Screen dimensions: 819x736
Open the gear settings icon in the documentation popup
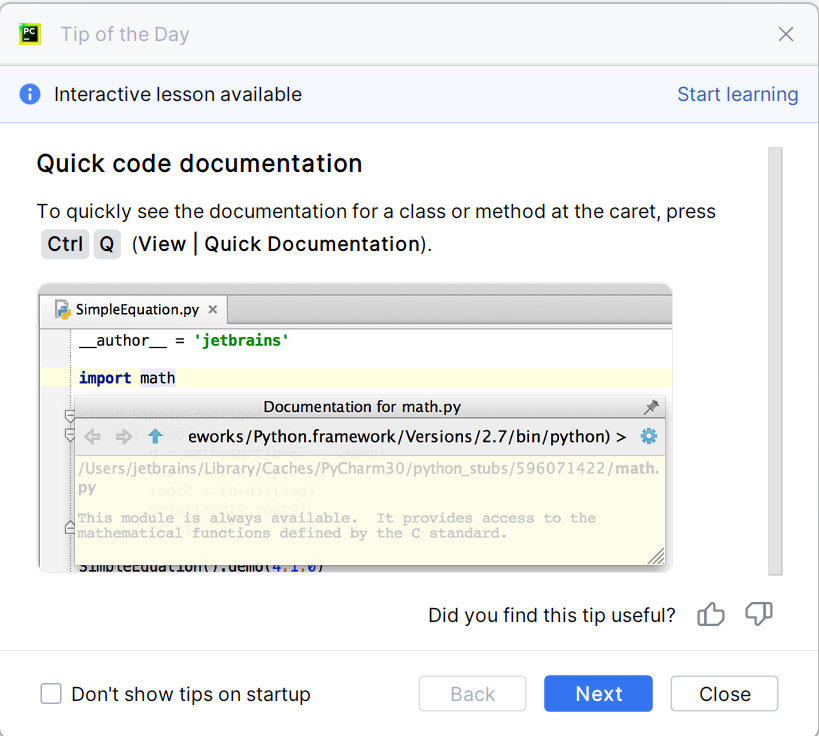pos(649,436)
